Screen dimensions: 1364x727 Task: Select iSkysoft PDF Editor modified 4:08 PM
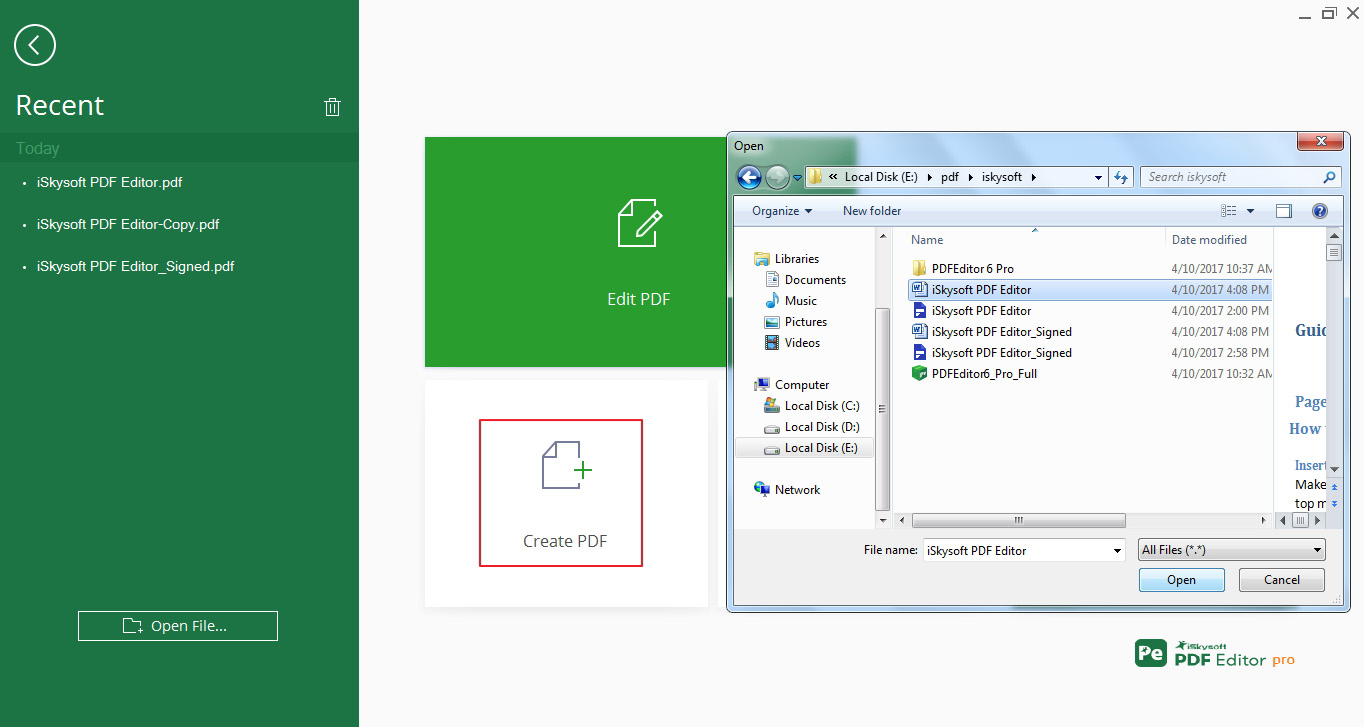(x=1090, y=290)
